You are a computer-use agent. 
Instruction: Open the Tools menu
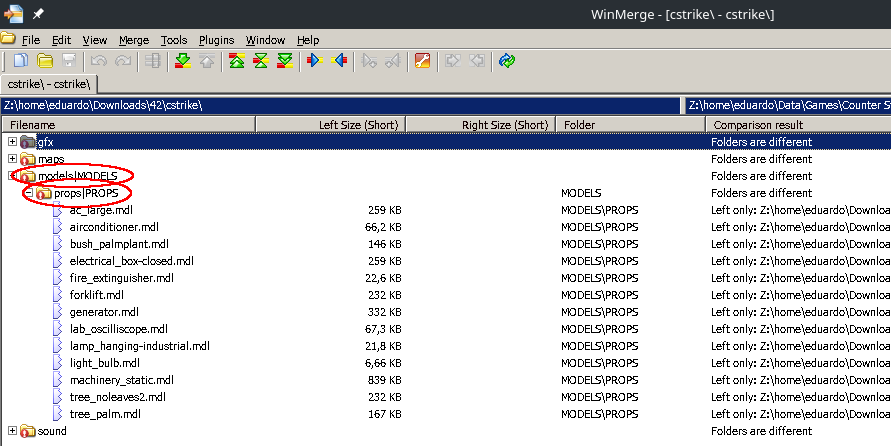174,40
